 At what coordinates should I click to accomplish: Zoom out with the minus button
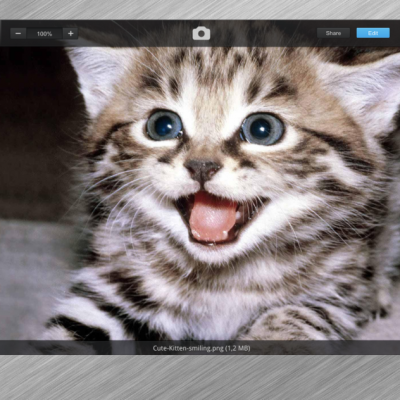(18, 34)
